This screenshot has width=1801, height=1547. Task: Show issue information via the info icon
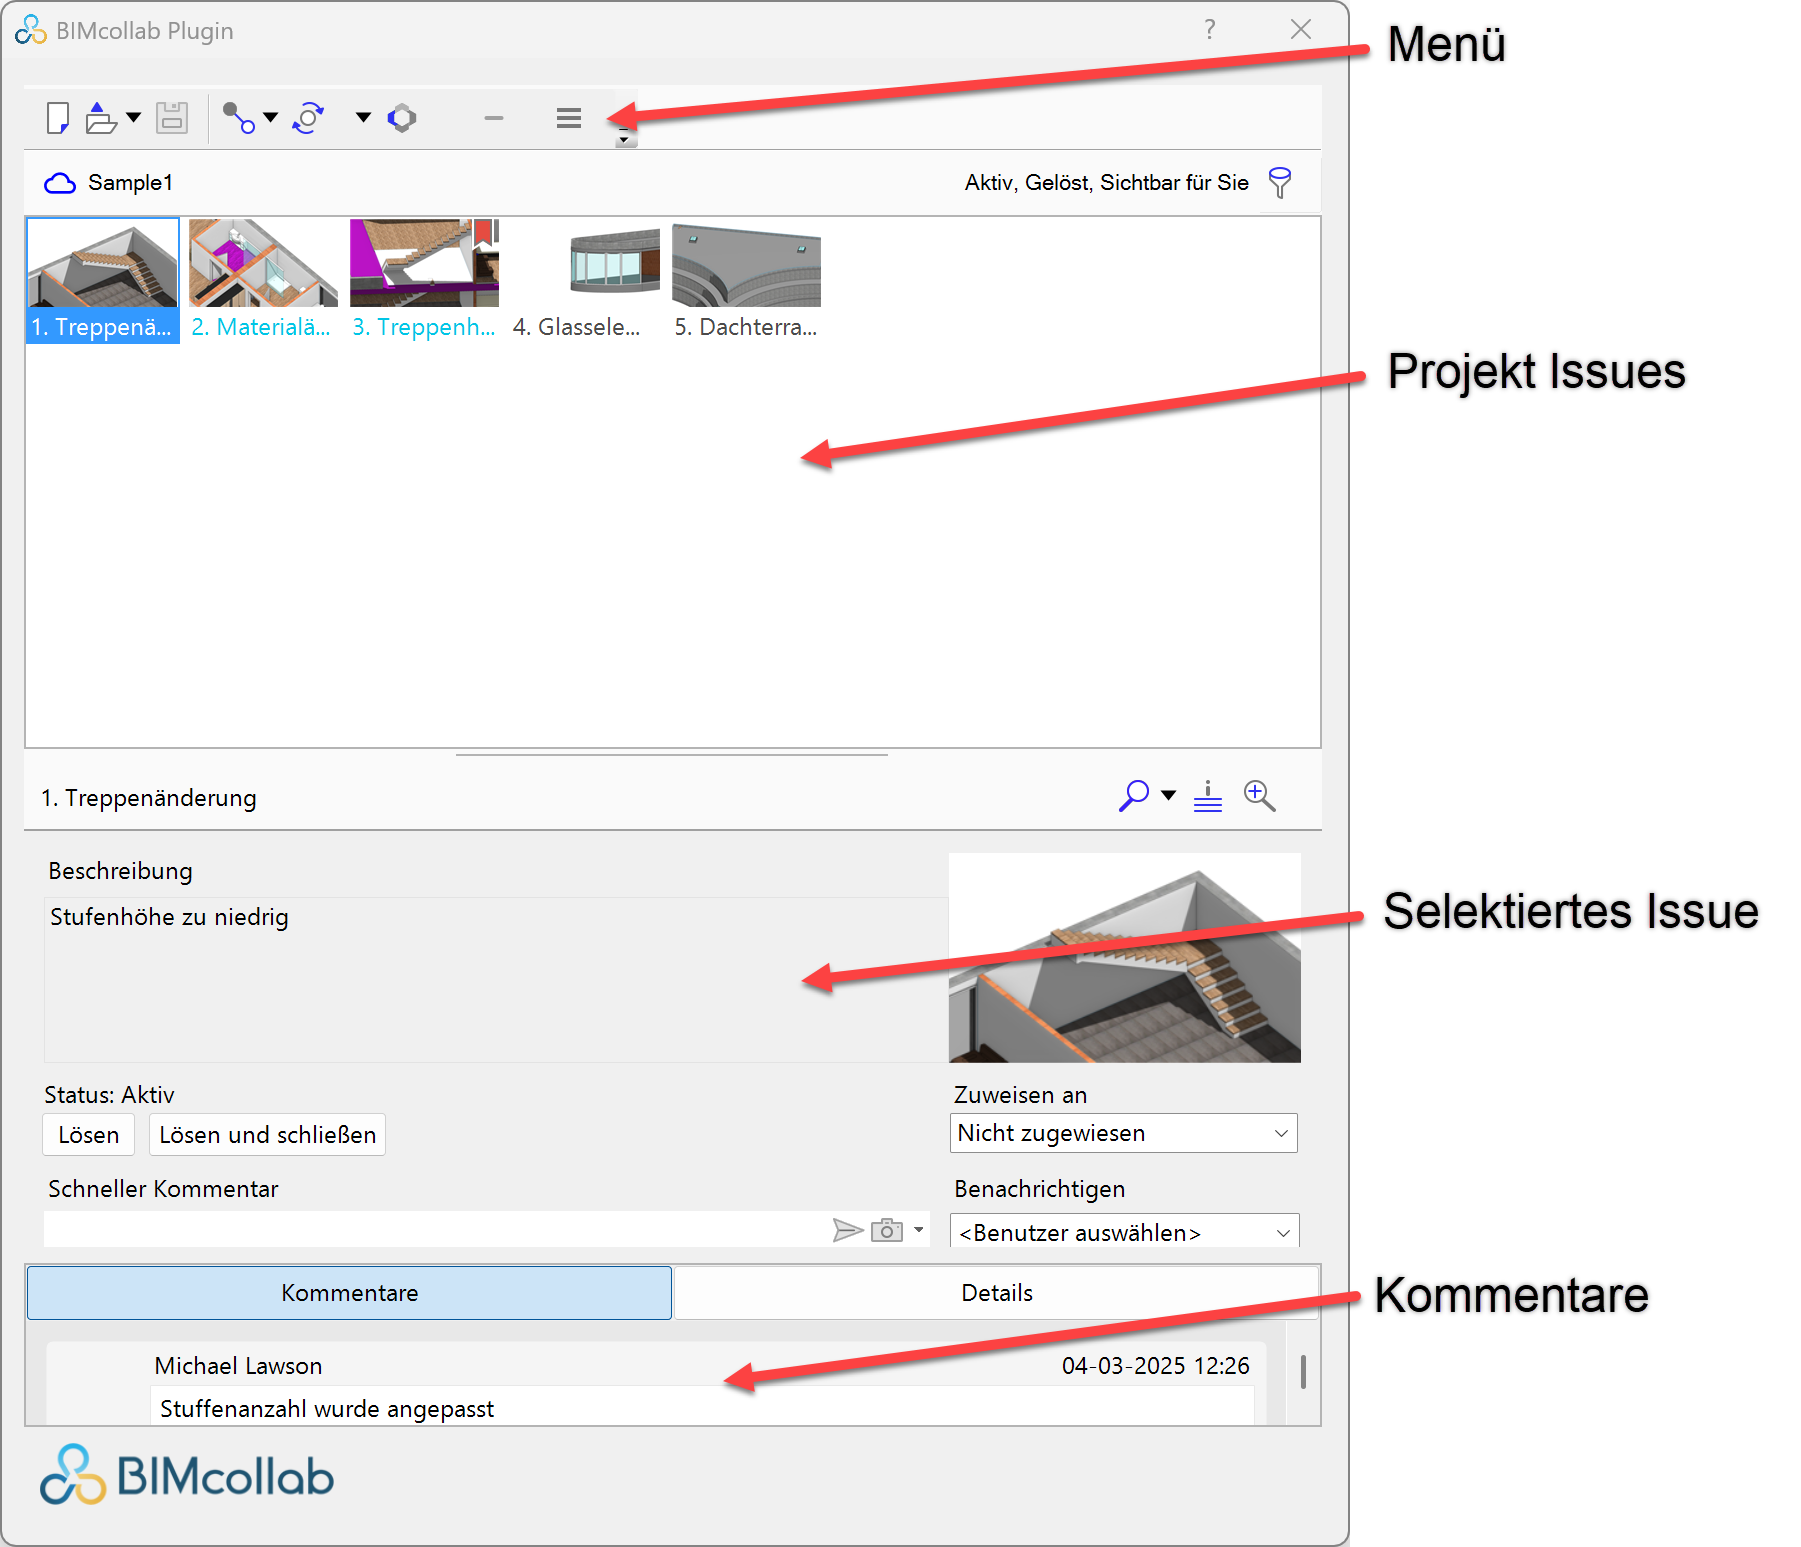[x=1207, y=796]
